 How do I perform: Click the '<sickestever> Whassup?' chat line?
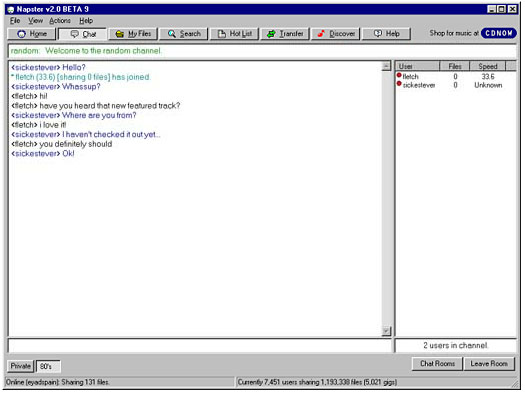coord(56,87)
